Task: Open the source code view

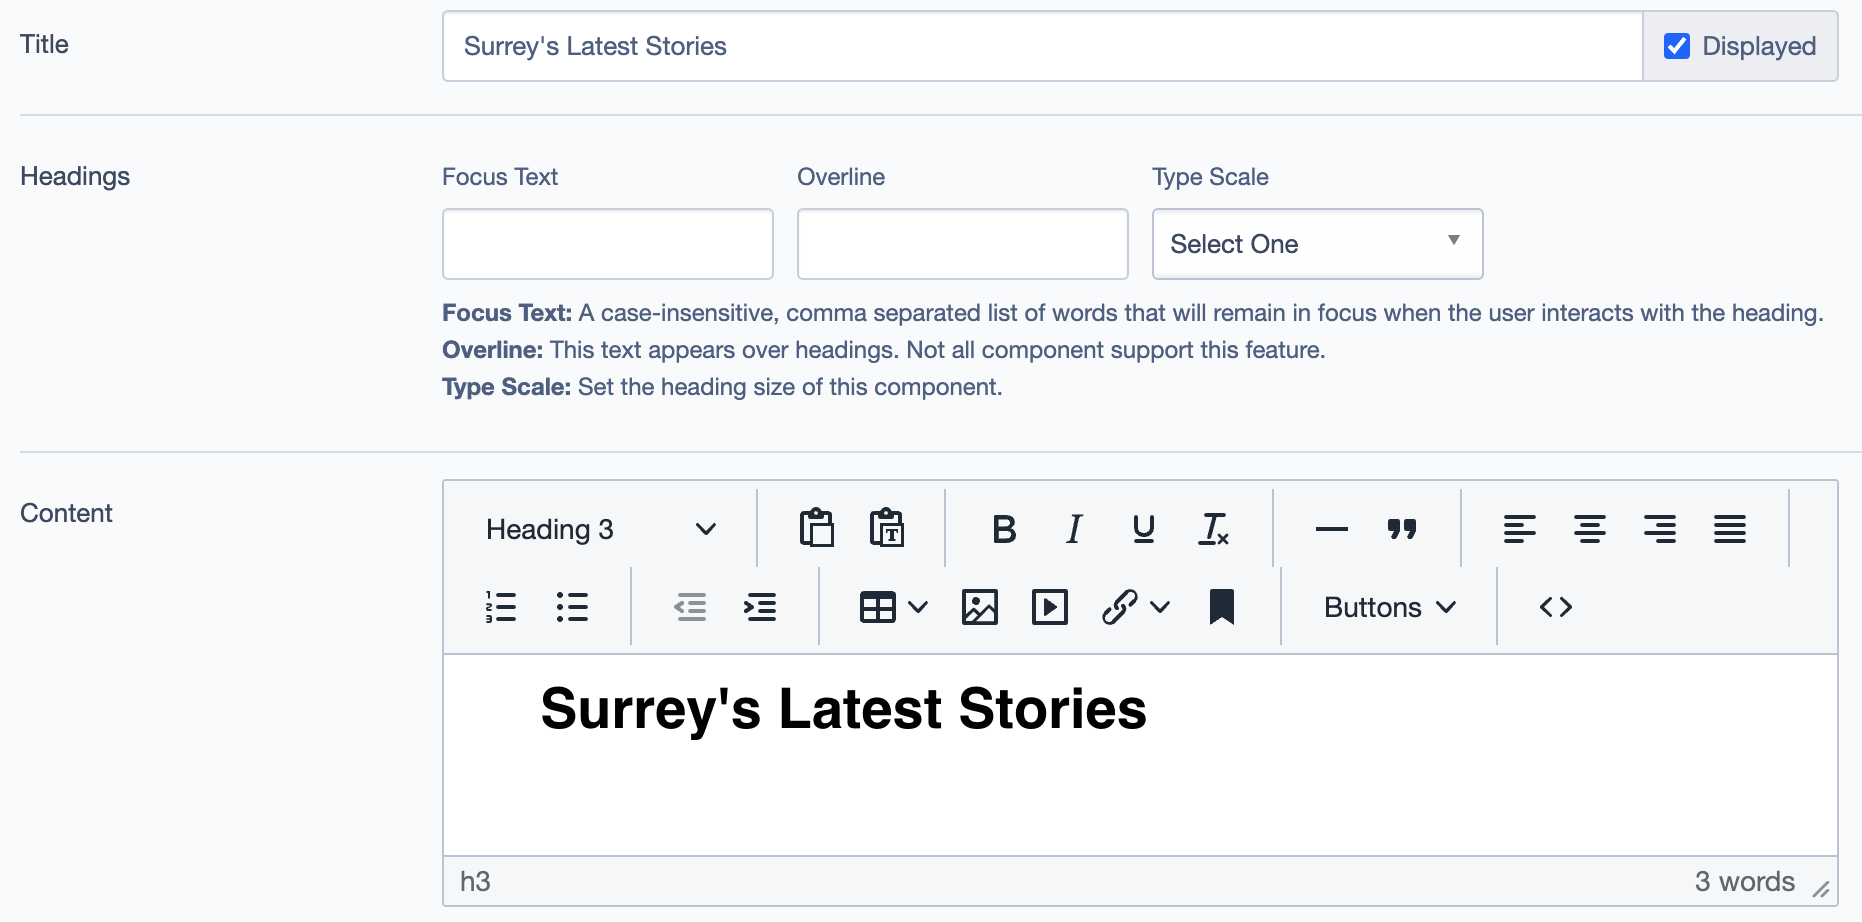Action: pos(1555,607)
